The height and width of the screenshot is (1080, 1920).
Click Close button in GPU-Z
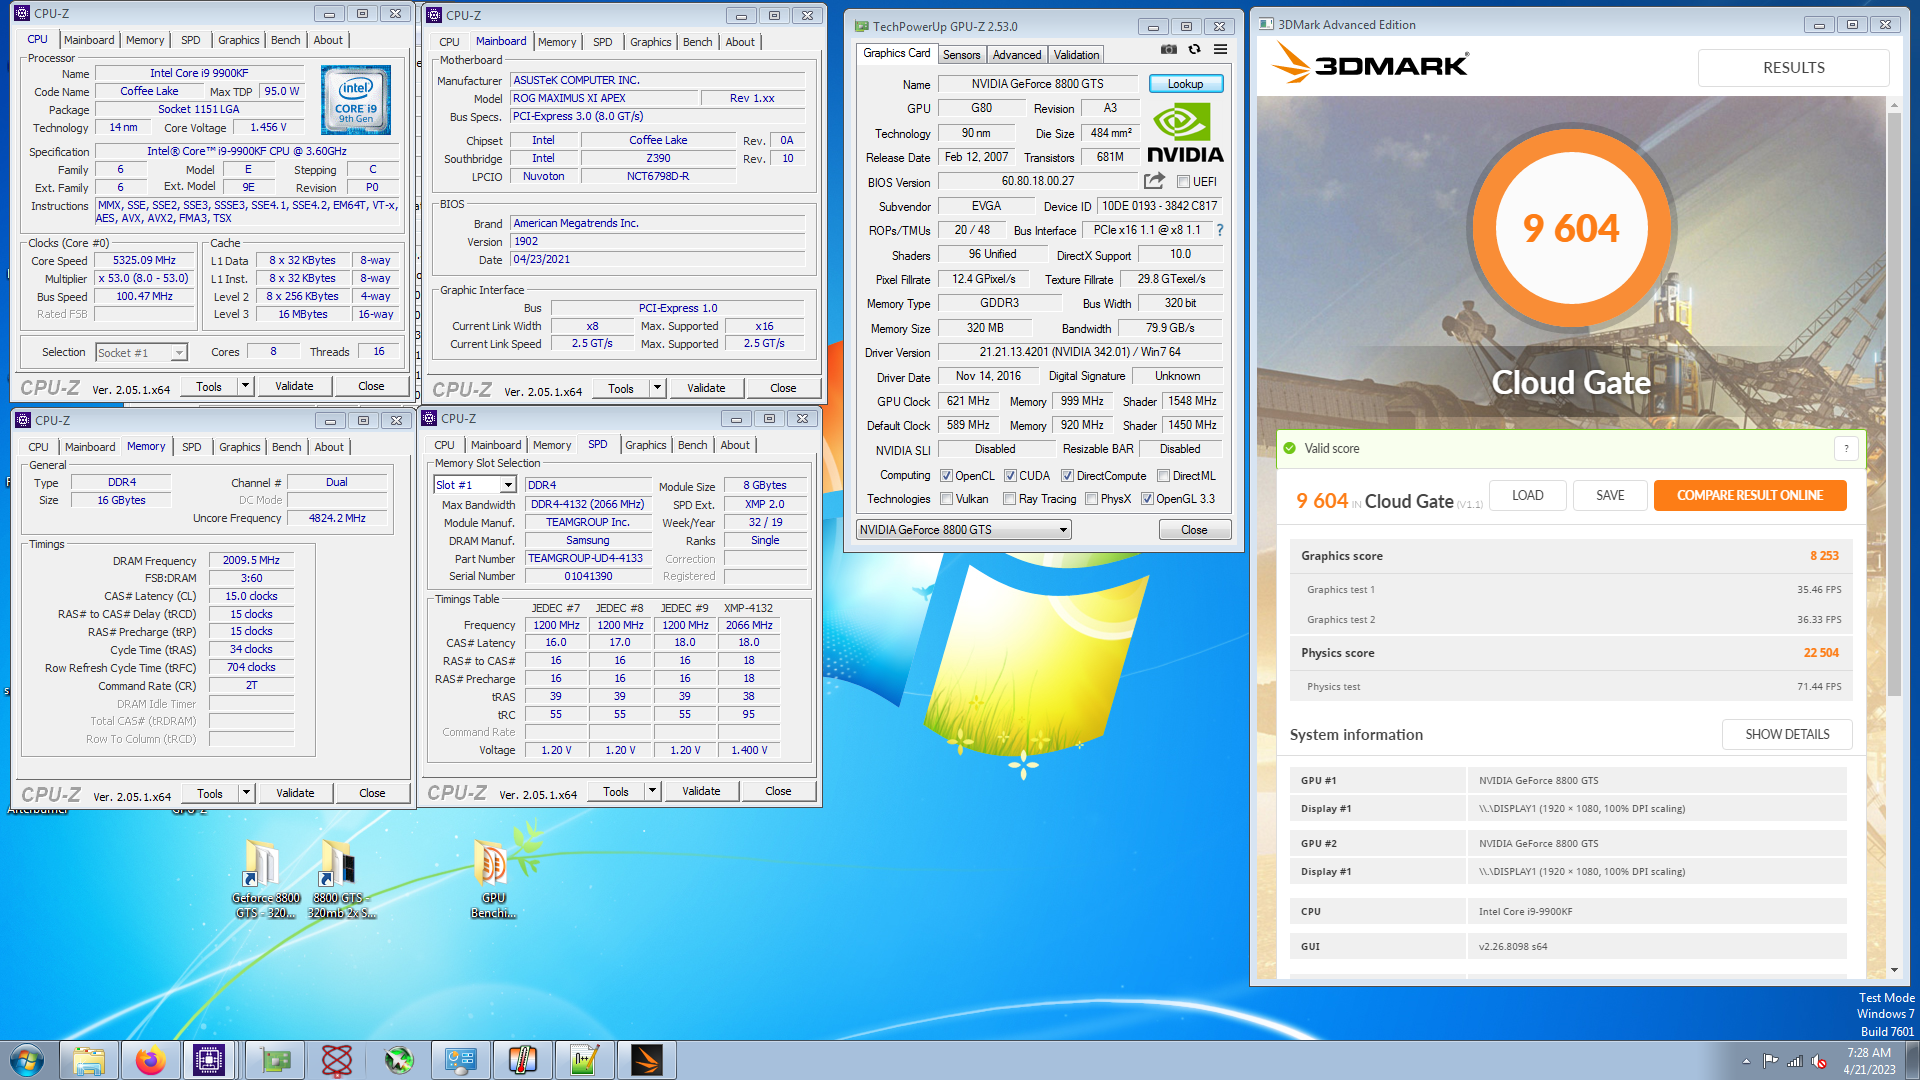click(1194, 530)
